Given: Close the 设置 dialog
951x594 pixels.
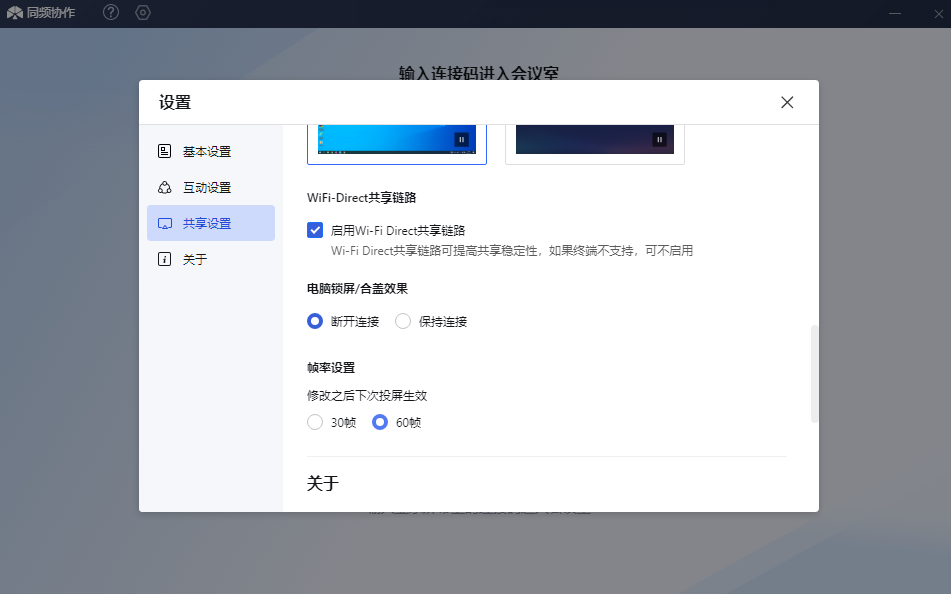Looking at the screenshot, I should coord(787,102).
